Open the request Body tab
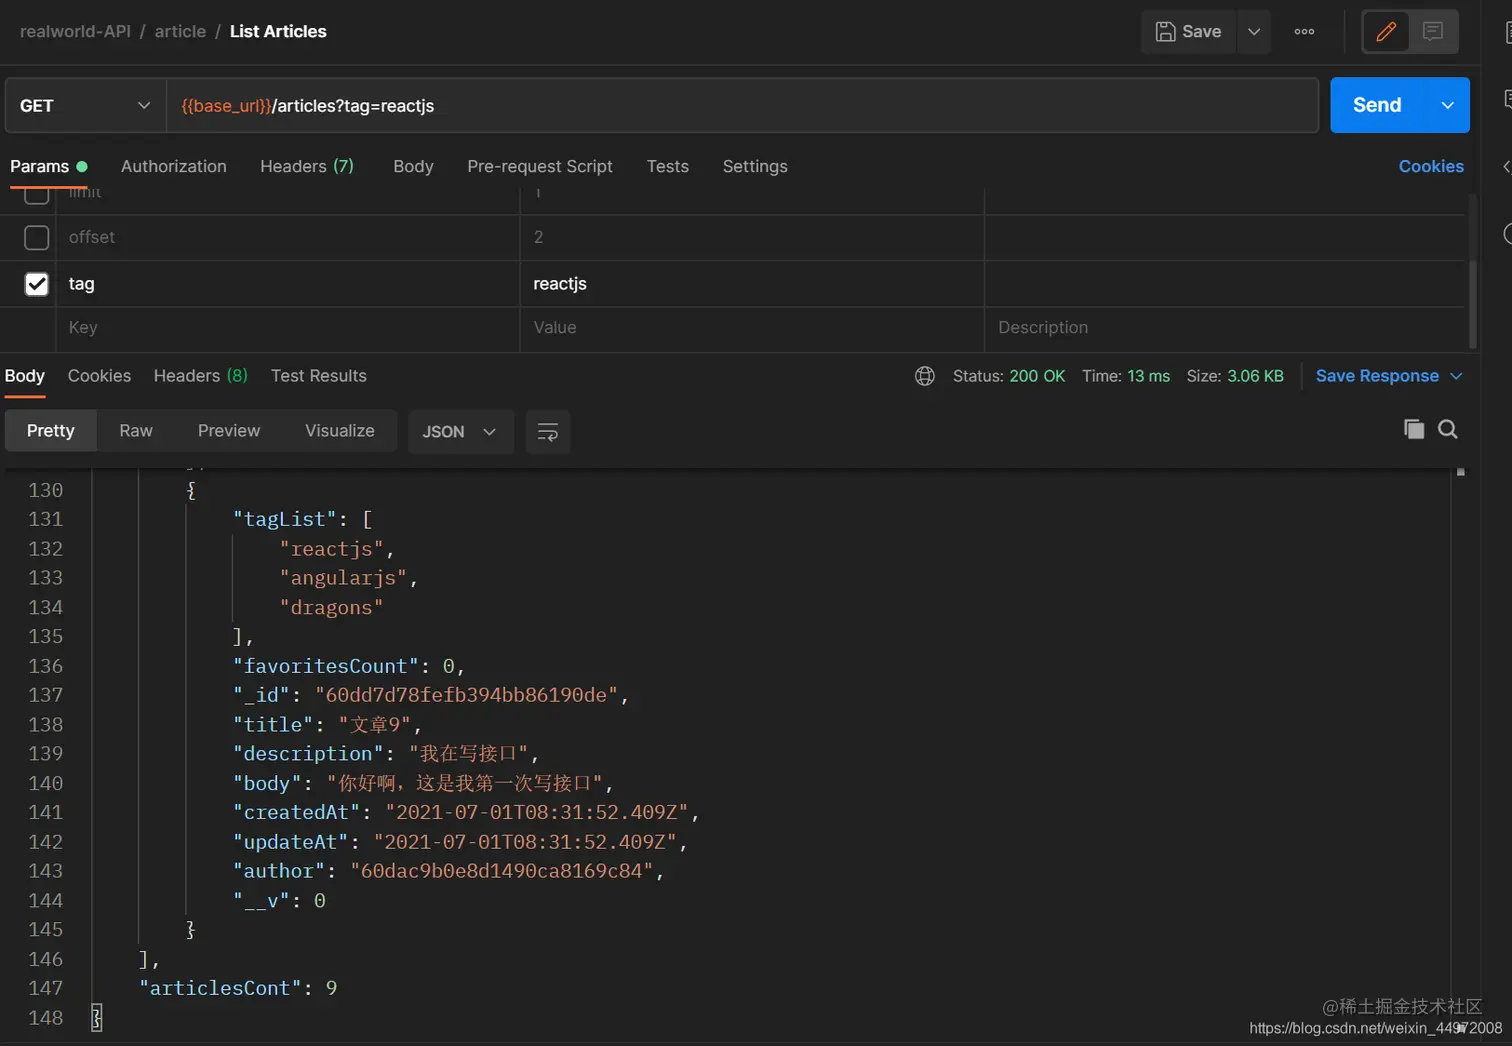The image size is (1512, 1046). [413, 166]
